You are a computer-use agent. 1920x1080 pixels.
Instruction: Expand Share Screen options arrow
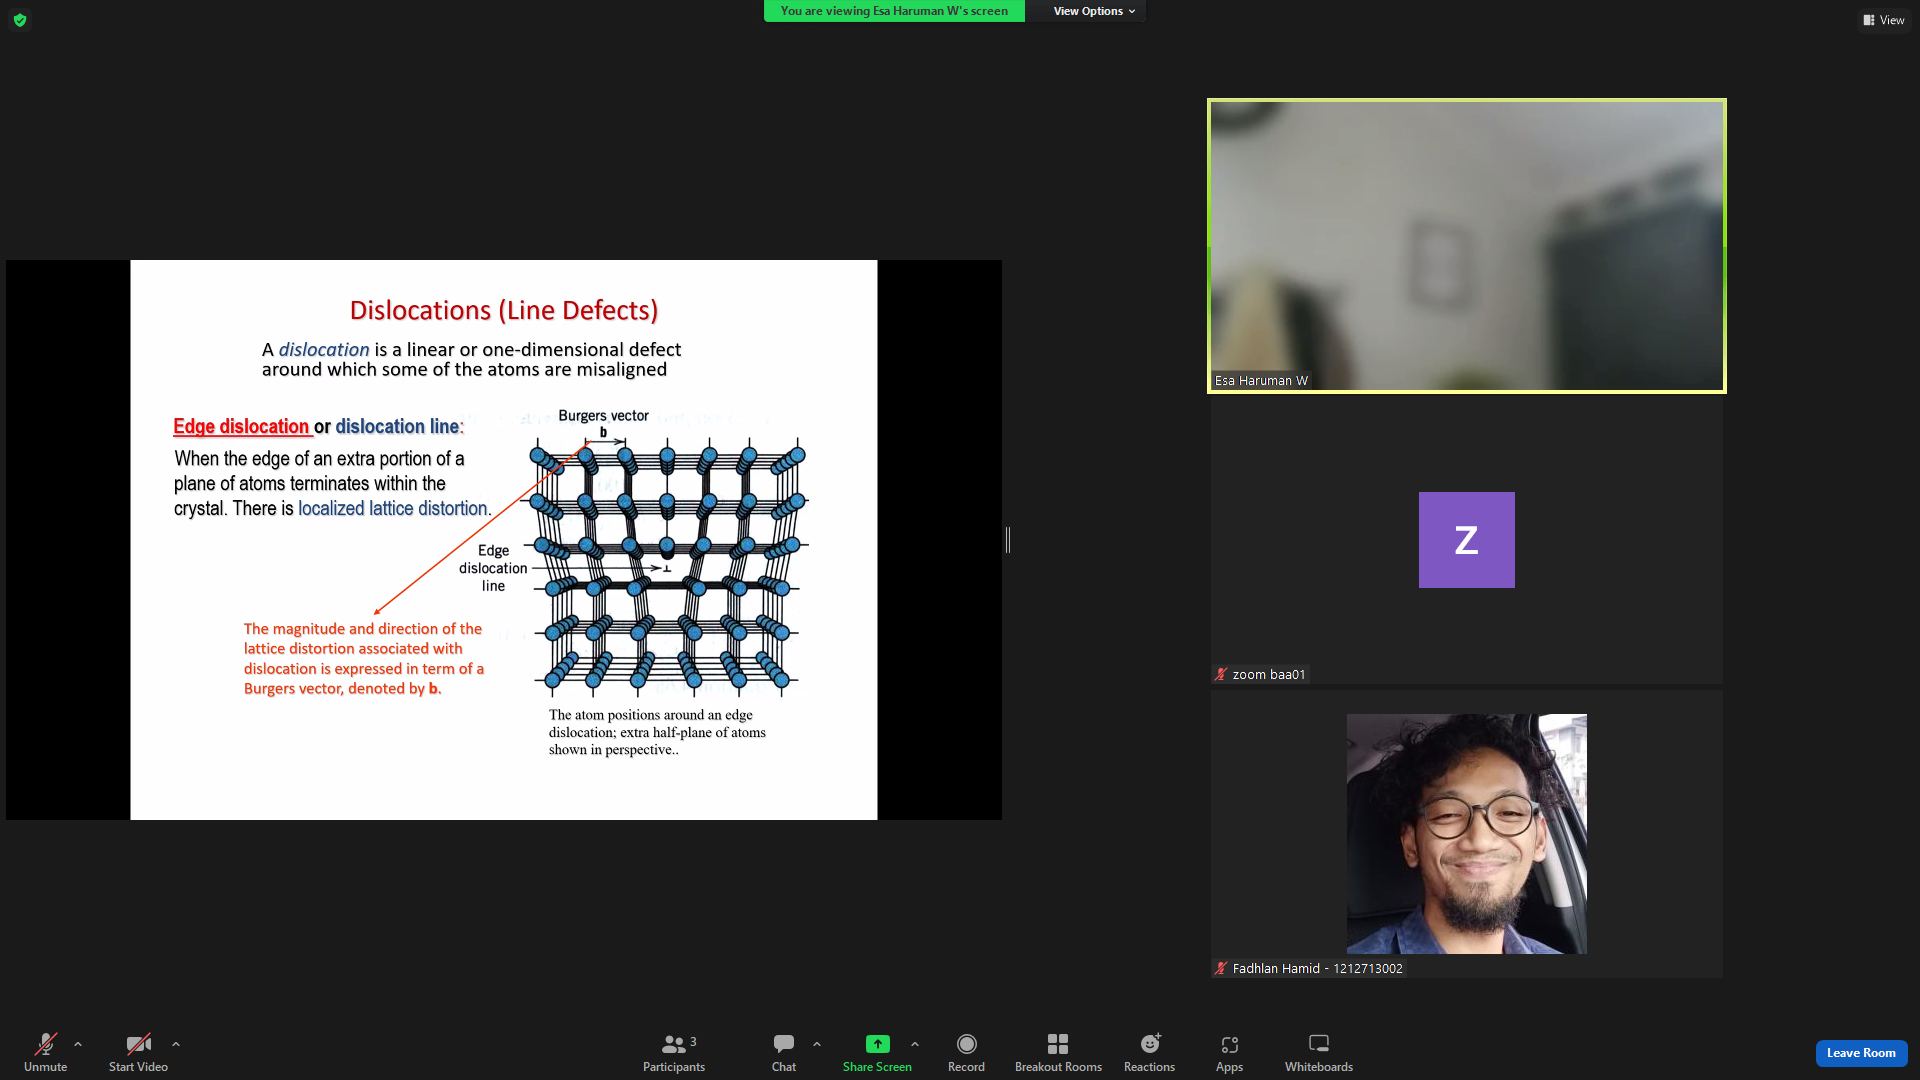pos(915,1044)
